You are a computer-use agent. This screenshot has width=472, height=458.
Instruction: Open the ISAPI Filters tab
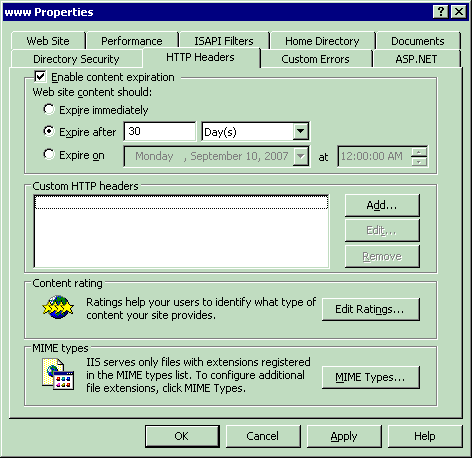coord(224,41)
